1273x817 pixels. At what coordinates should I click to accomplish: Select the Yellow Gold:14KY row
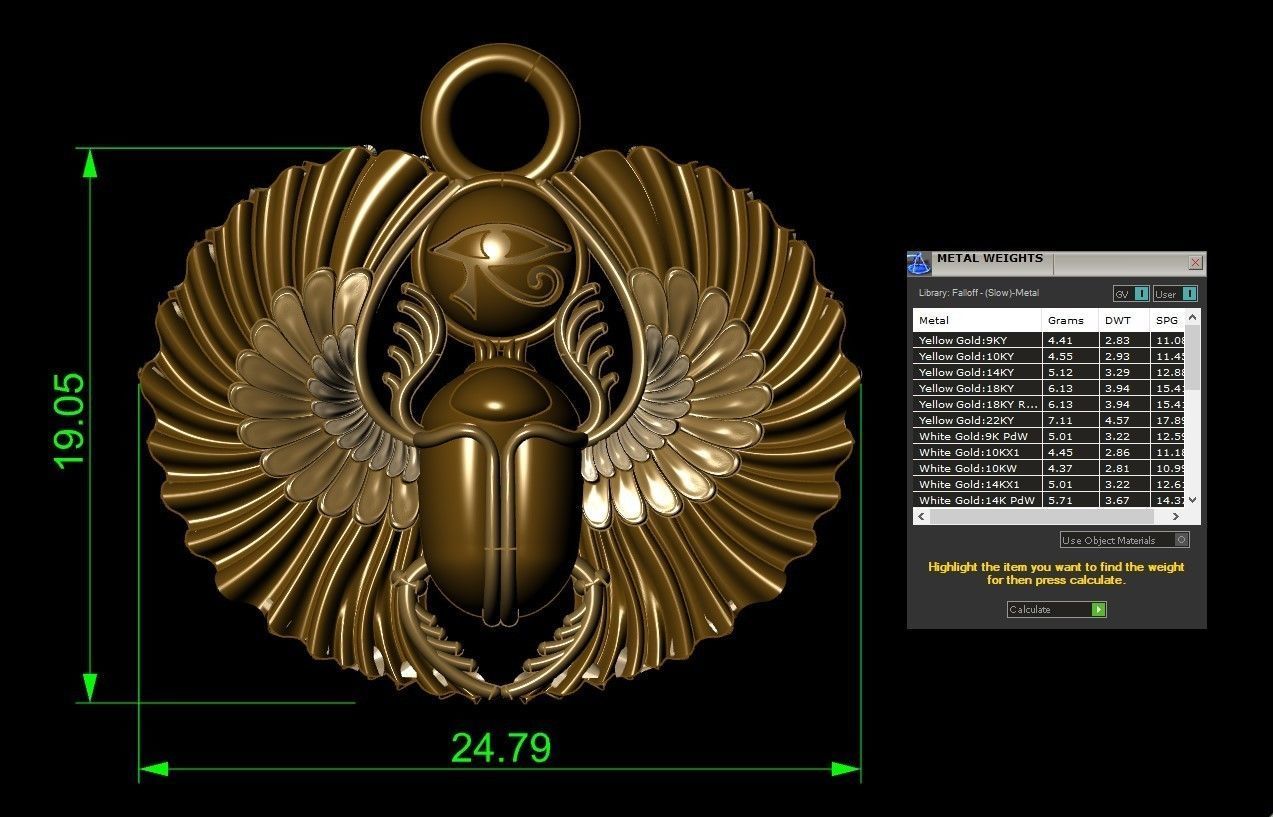pyautogui.click(x=1049, y=372)
